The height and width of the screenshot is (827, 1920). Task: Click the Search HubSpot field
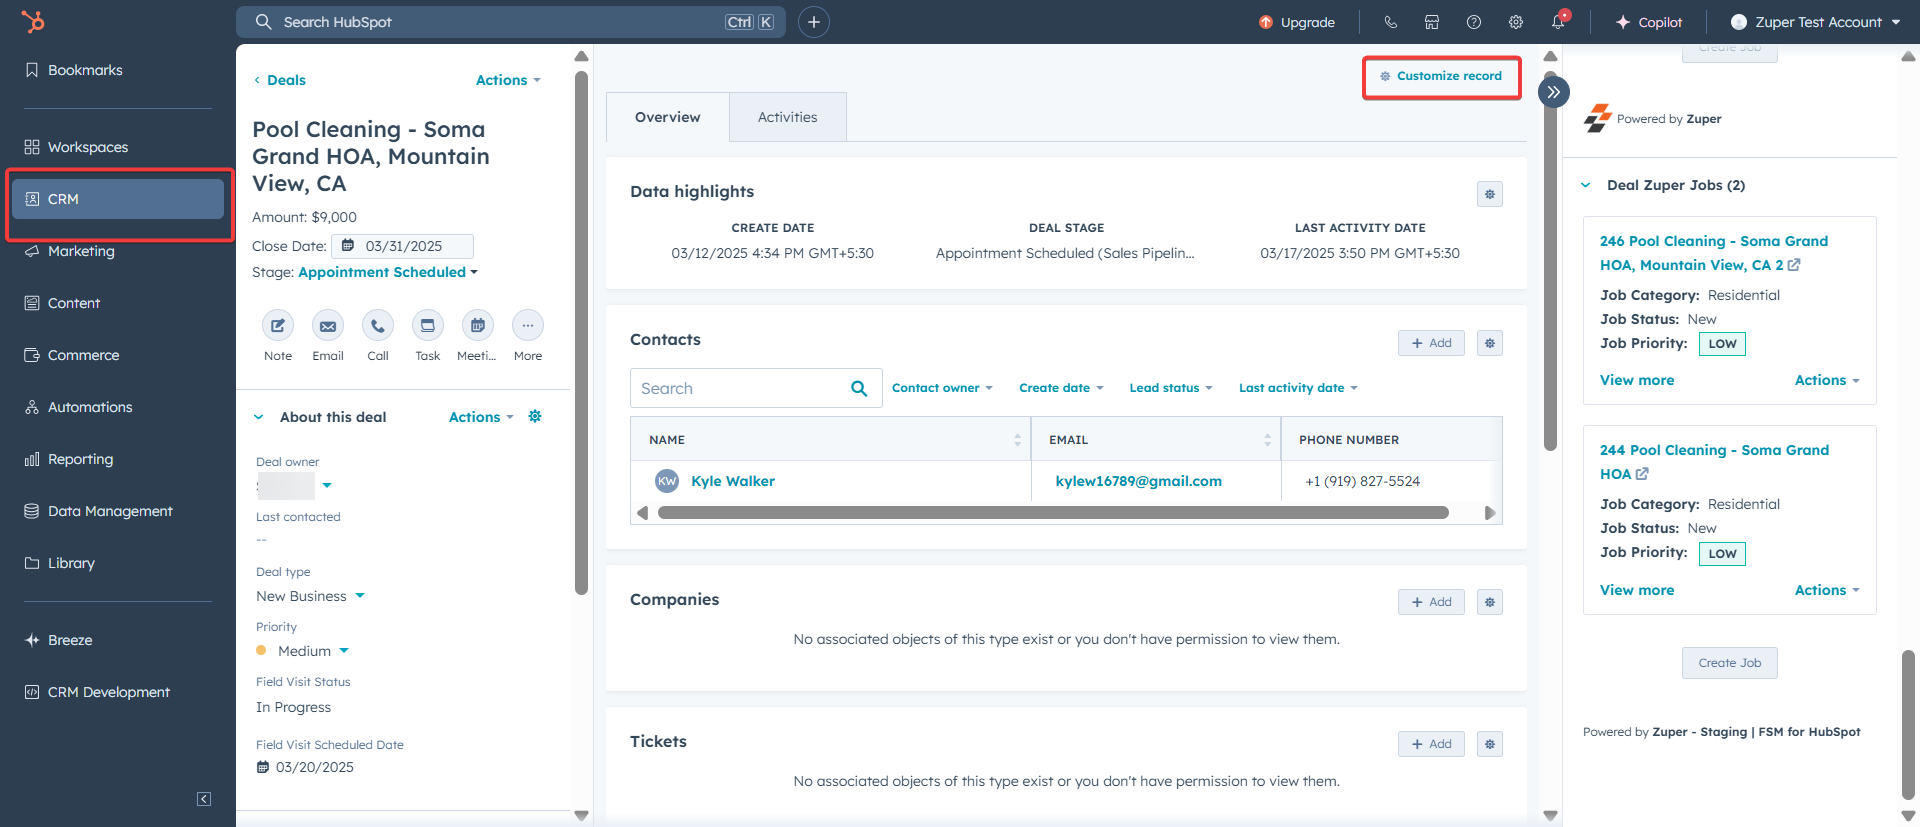(x=511, y=22)
